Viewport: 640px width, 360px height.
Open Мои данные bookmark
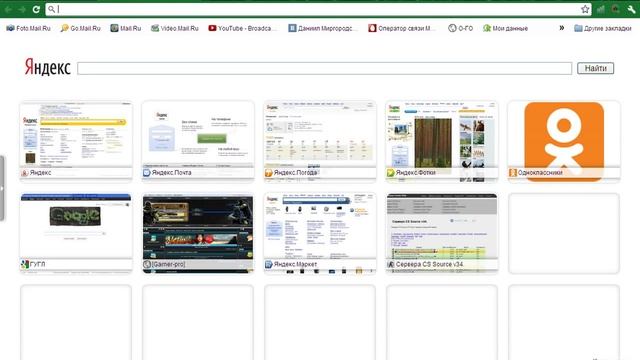505,28
